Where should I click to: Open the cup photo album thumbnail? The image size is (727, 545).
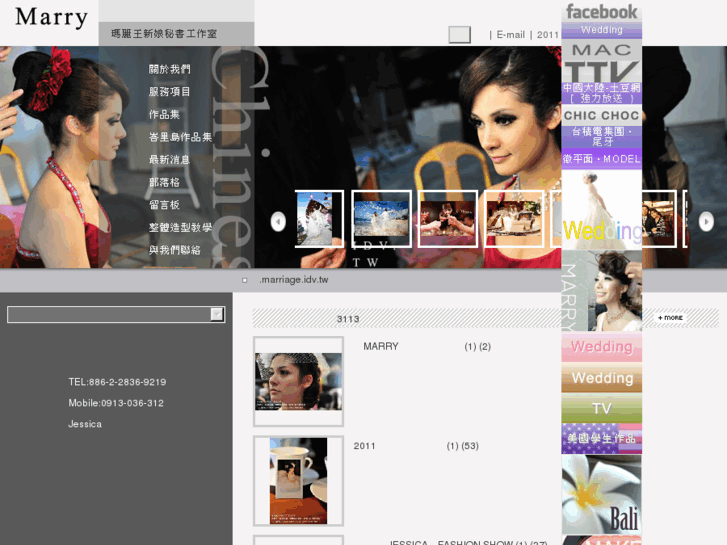coord(298,481)
